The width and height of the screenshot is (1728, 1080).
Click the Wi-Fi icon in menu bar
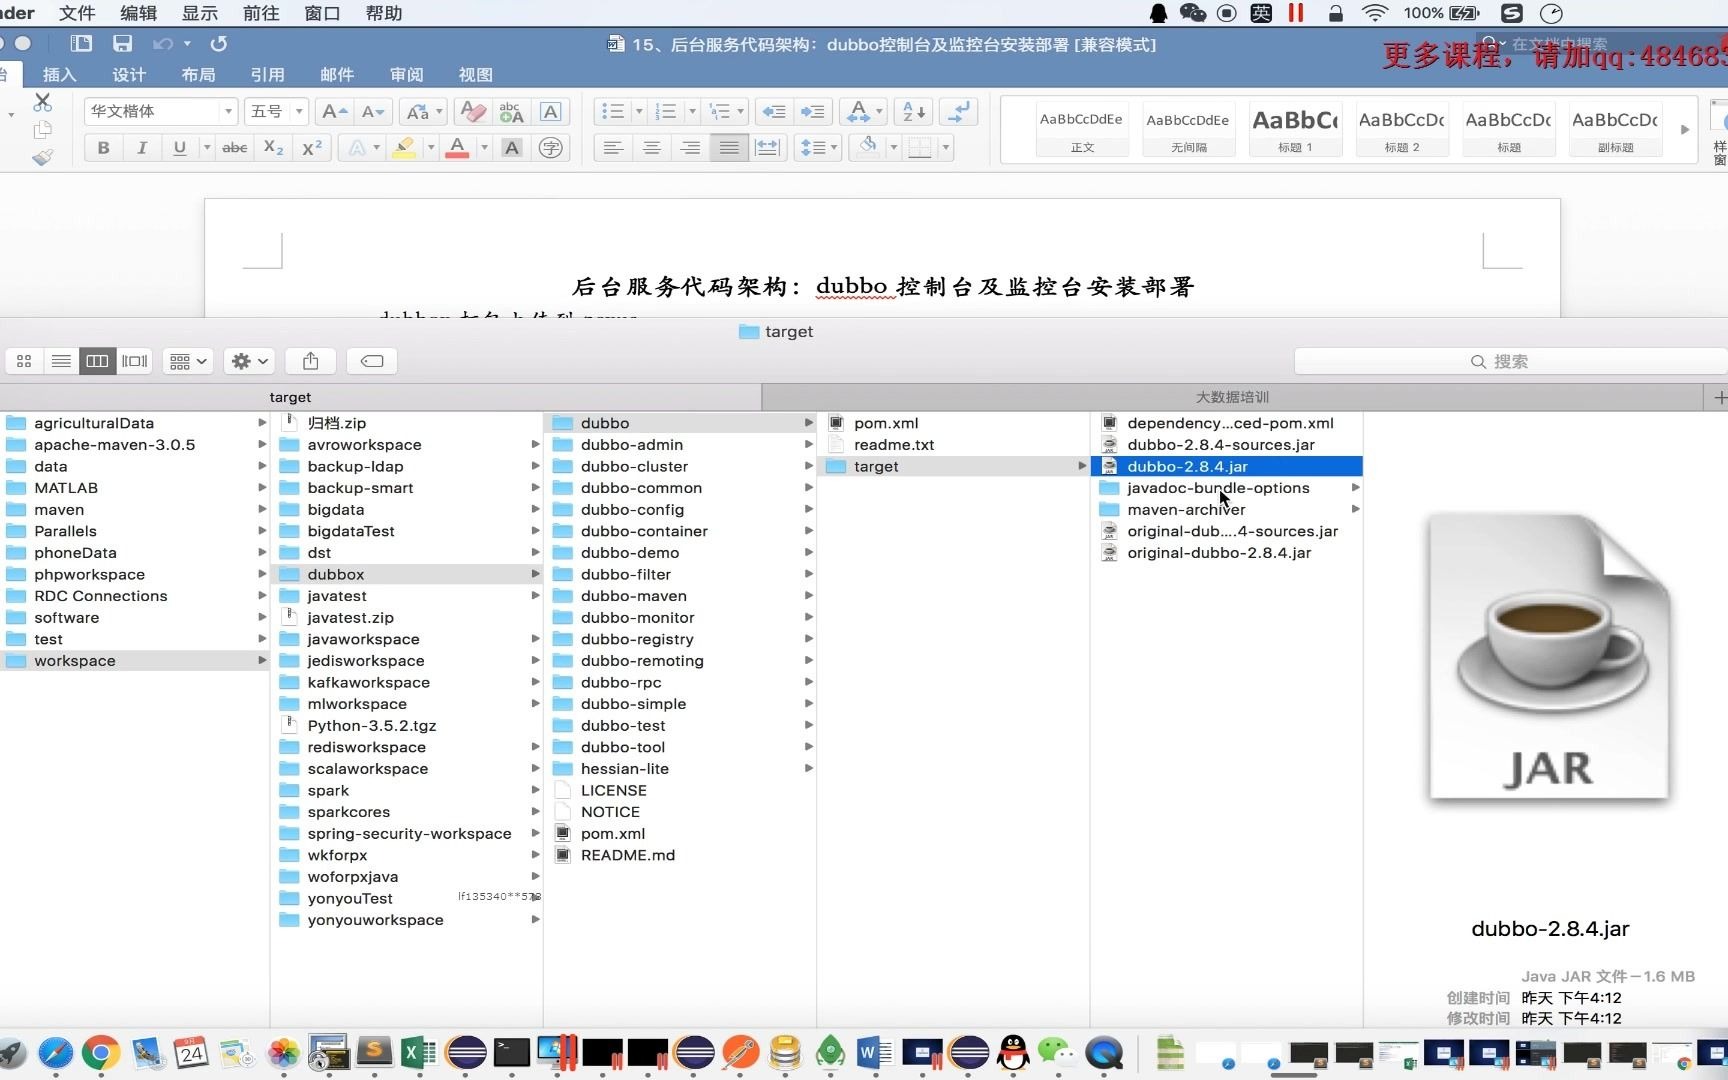(x=1375, y=13)
